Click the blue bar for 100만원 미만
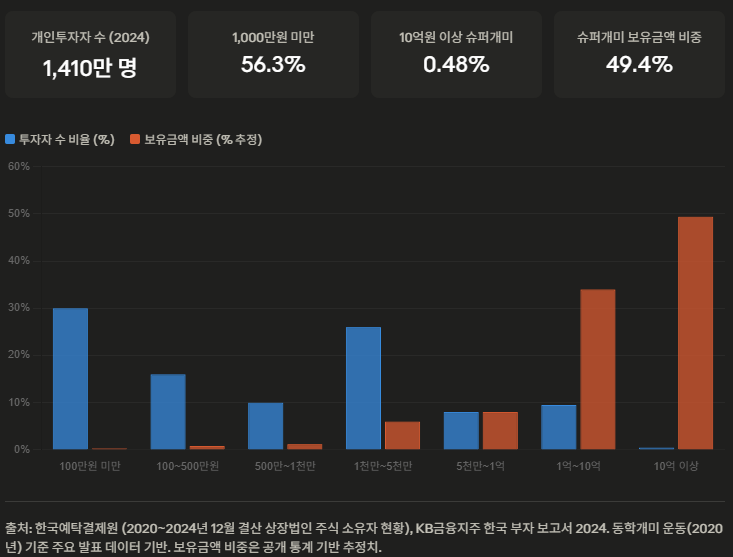 71,378
